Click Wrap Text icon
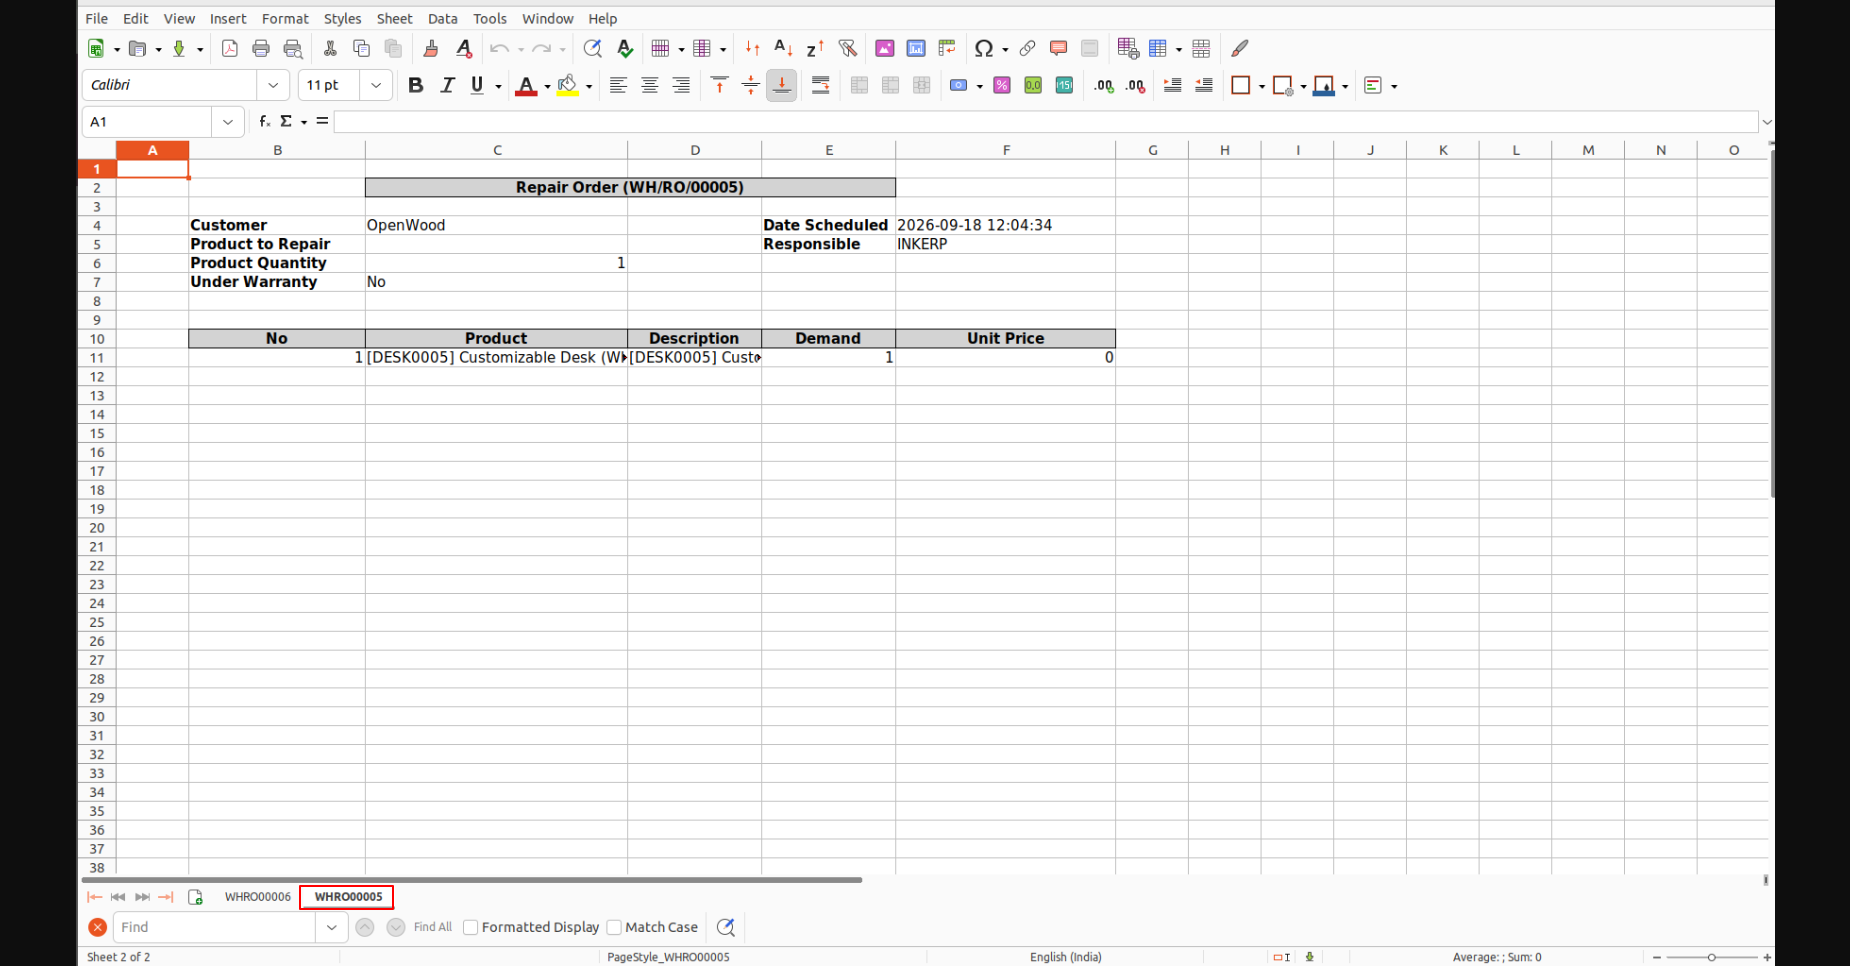1850x966 pixels. tap(820, 85)
